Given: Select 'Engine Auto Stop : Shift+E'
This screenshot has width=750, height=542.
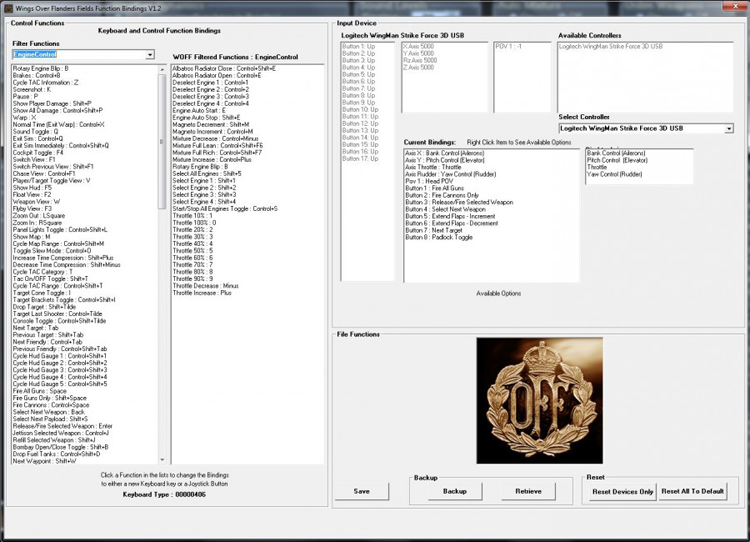Looking at the screenshot, I should 206,118.
